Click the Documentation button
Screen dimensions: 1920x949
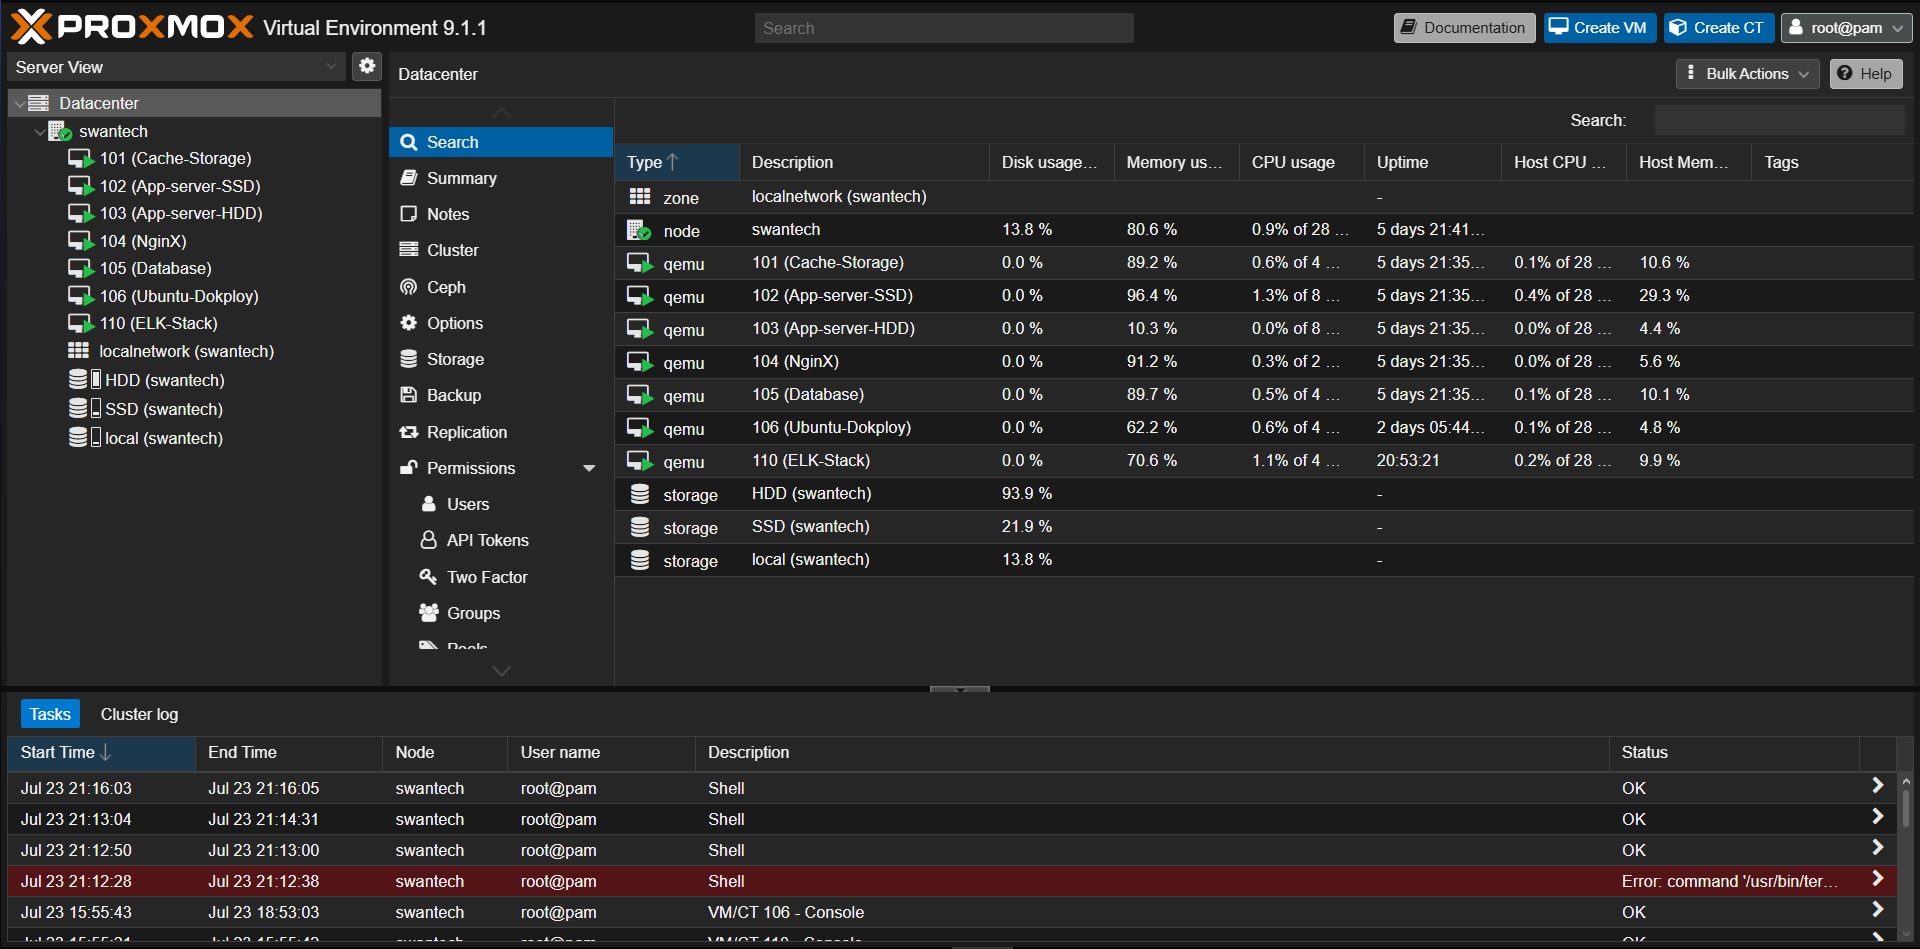[x=1464, y=28]
